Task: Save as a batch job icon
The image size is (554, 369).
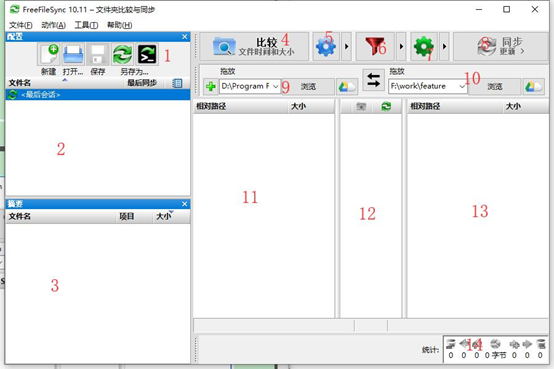Action: [147, 54]
